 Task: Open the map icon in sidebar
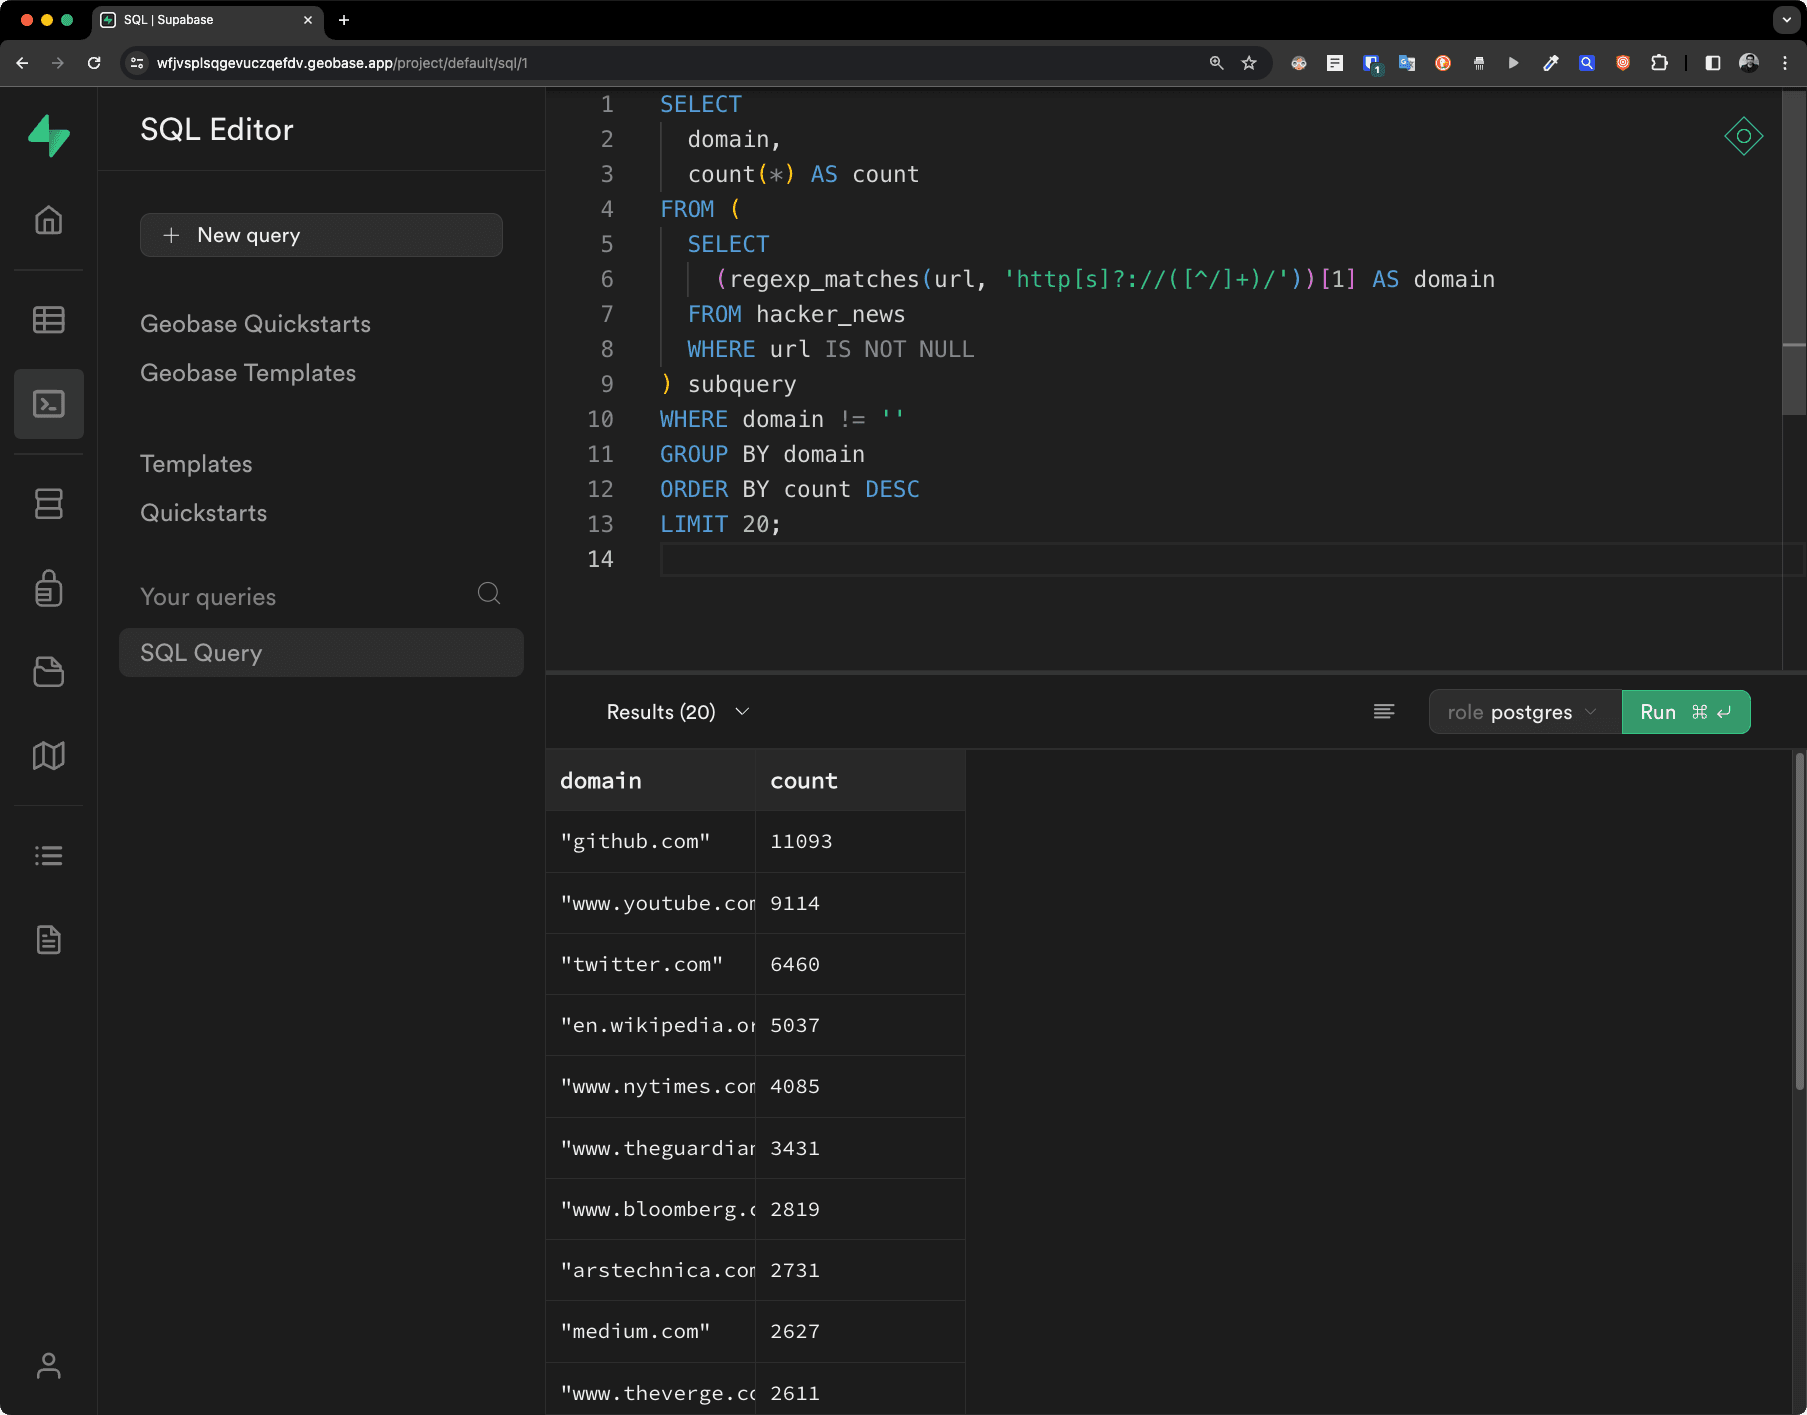coord(48,756)
